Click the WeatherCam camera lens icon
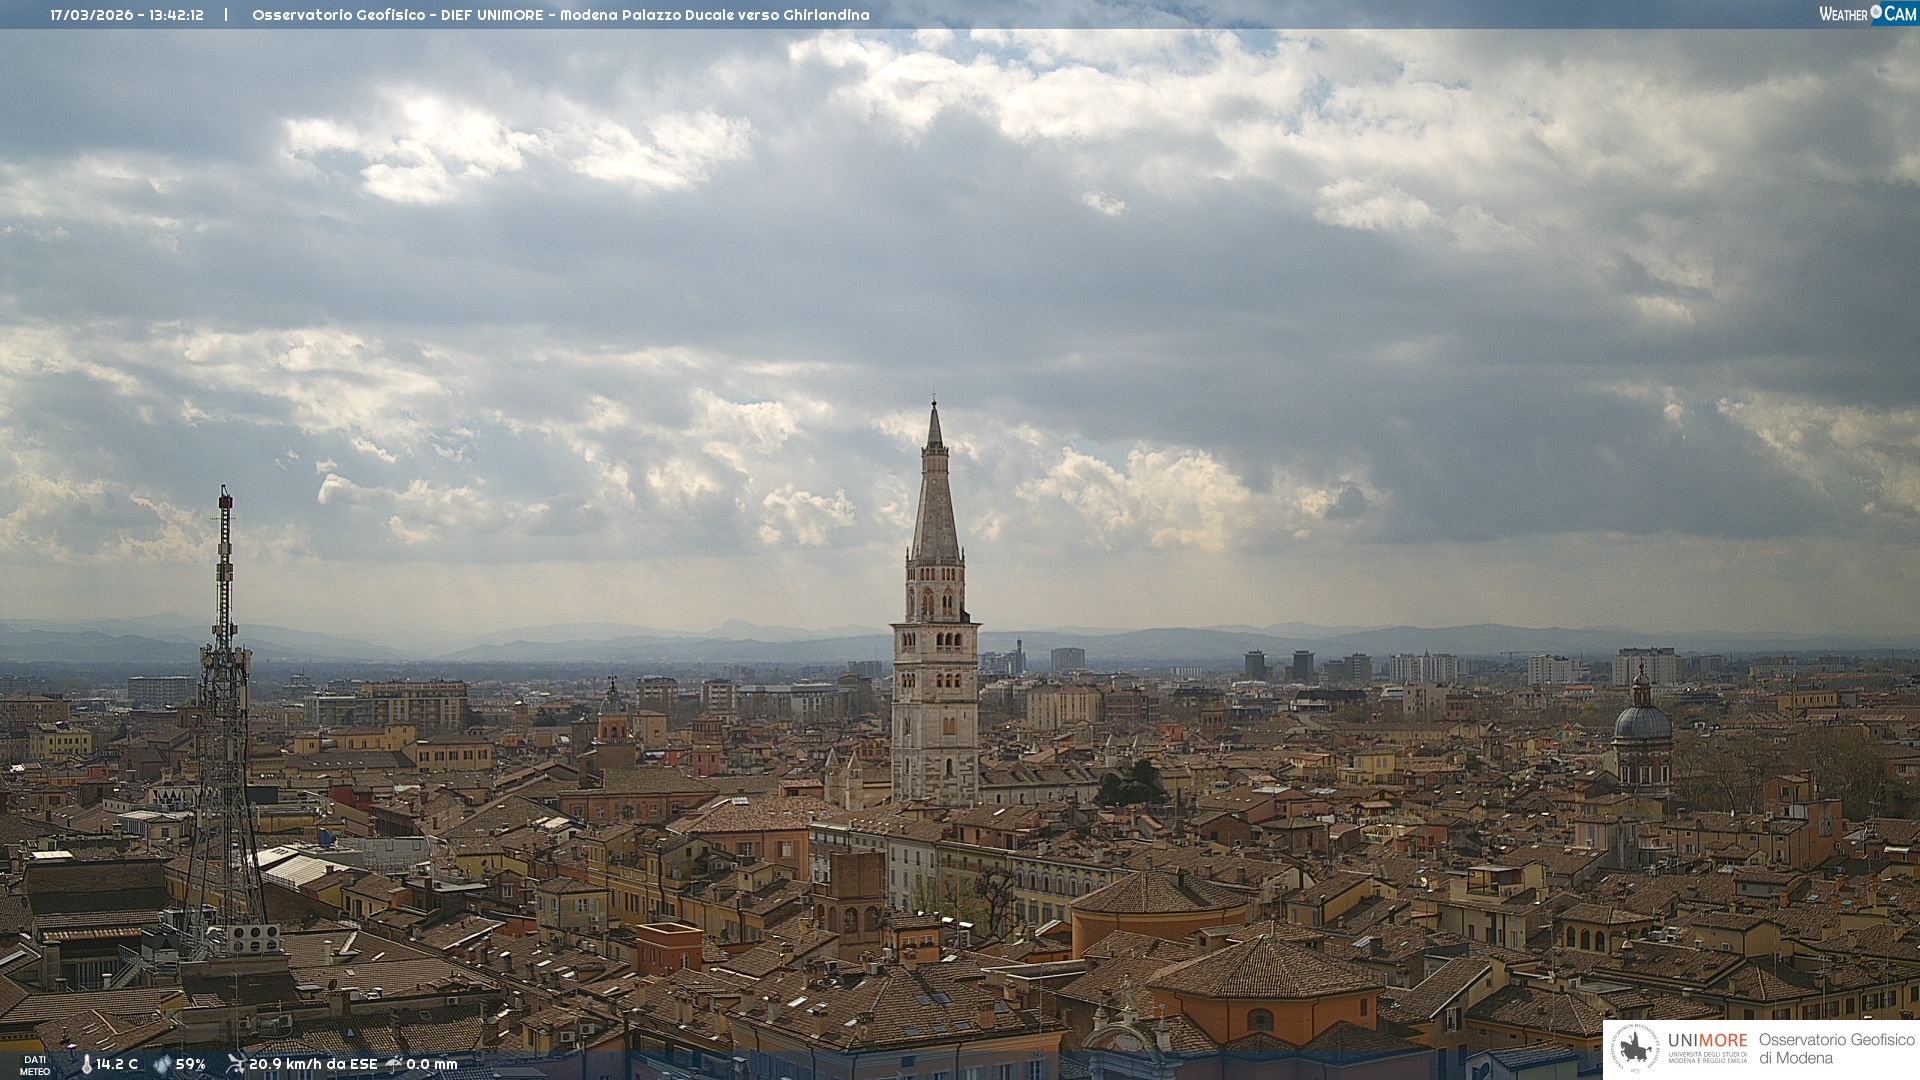The width and height of the screenshot is (1920, 1080). coord(1876,12)
